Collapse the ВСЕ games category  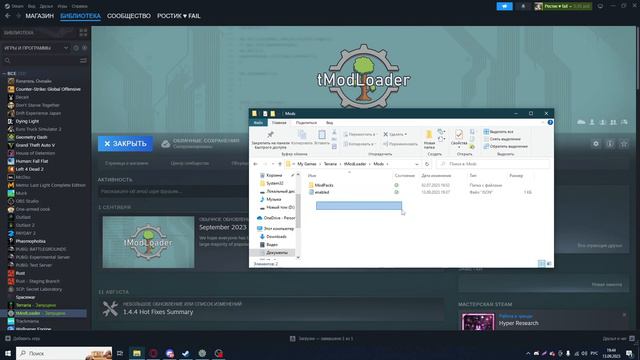click(x=4, y=73)
